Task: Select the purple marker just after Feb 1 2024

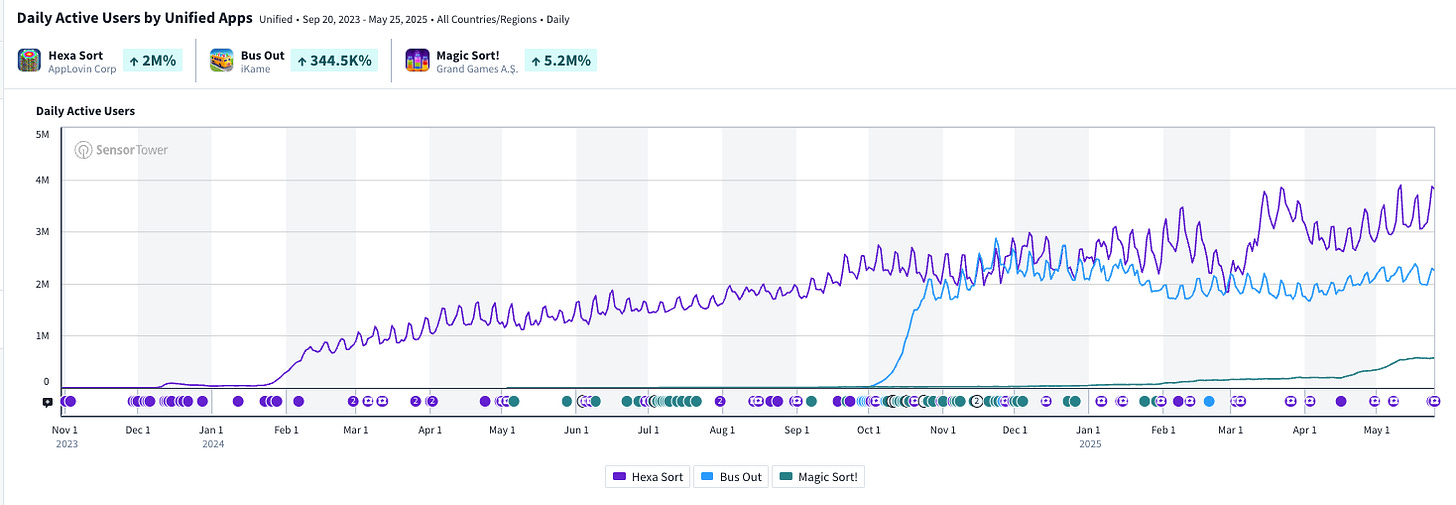Action: 298,401
